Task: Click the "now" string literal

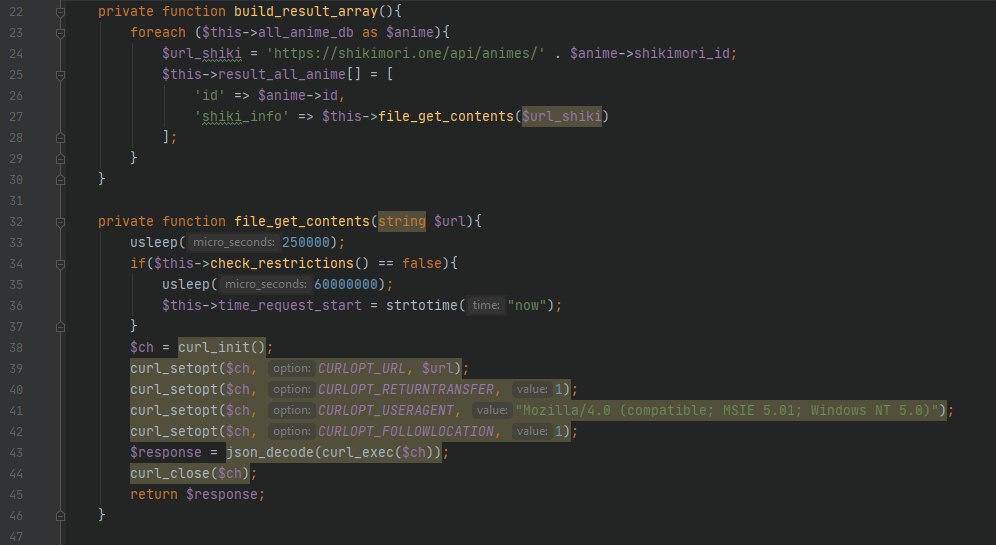Action: click(527, 306)
